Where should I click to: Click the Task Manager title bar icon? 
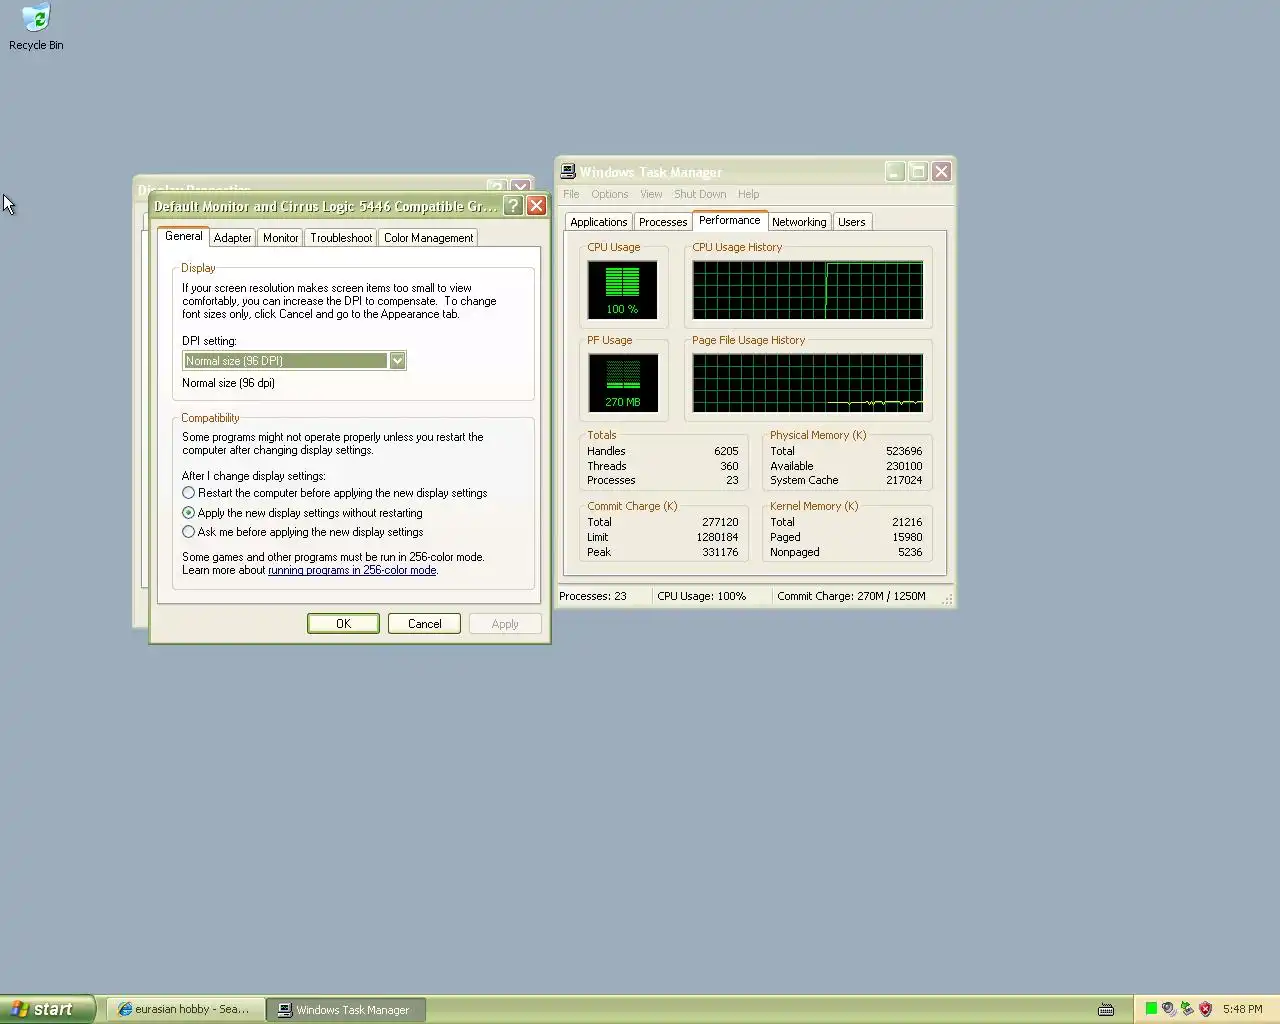(x=568, y=172)
